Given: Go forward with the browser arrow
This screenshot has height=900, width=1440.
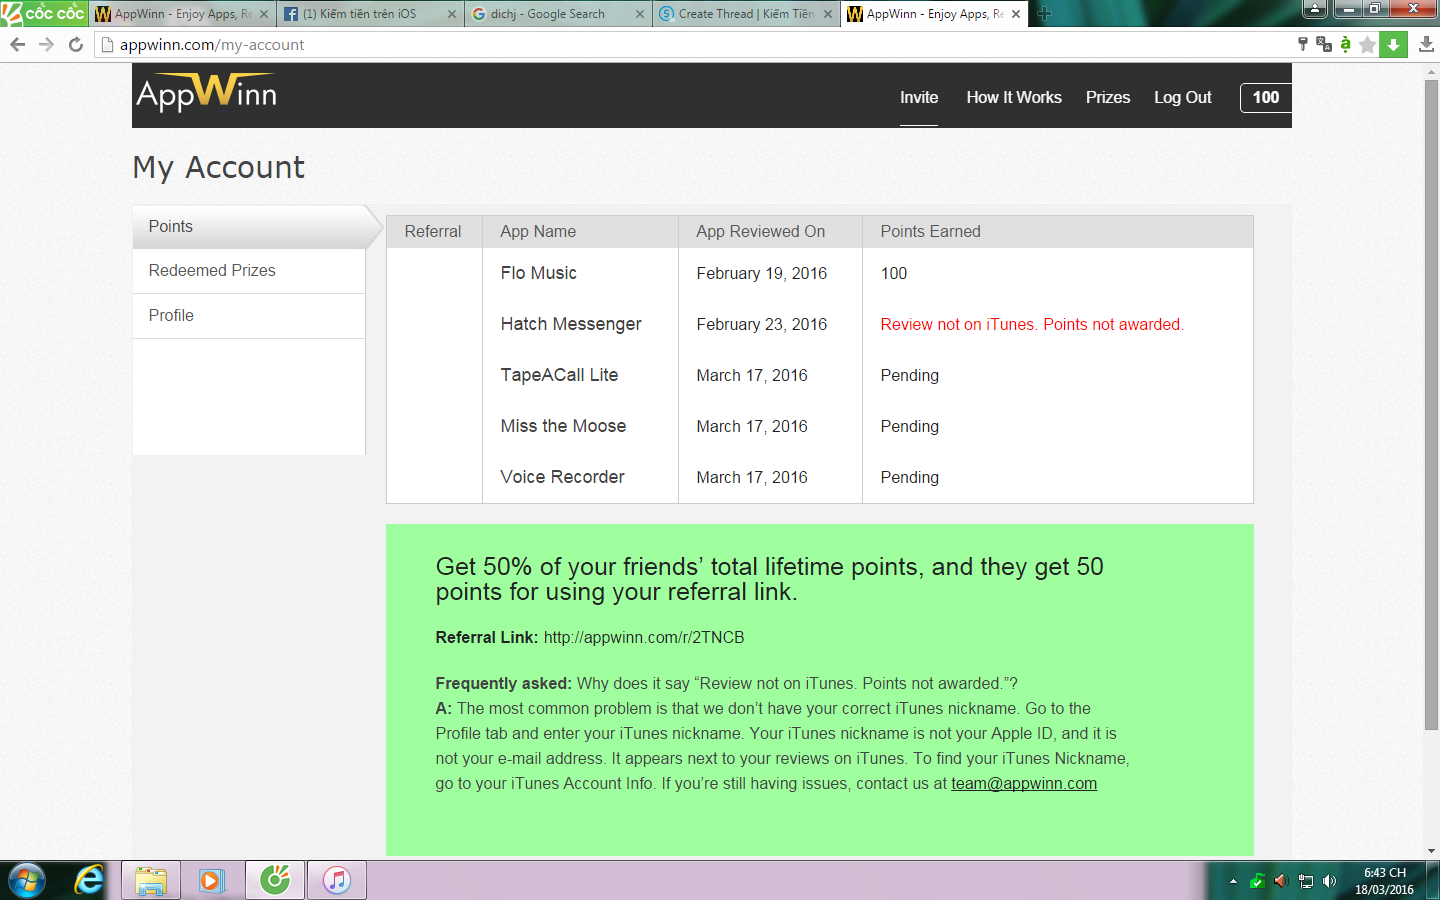Looking at the screenshot, I should [x=46, y=44].
